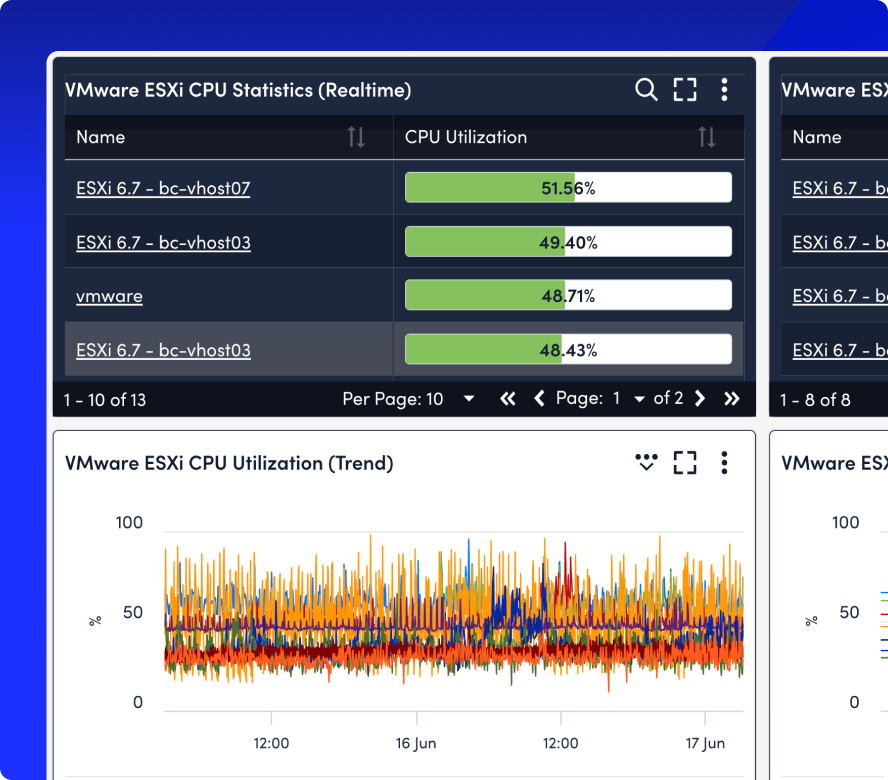The image size is (888, 780).
Task: Click the VMware ESXi CPU Statistics (Realtime) title
Action: (x=238, y=90)
